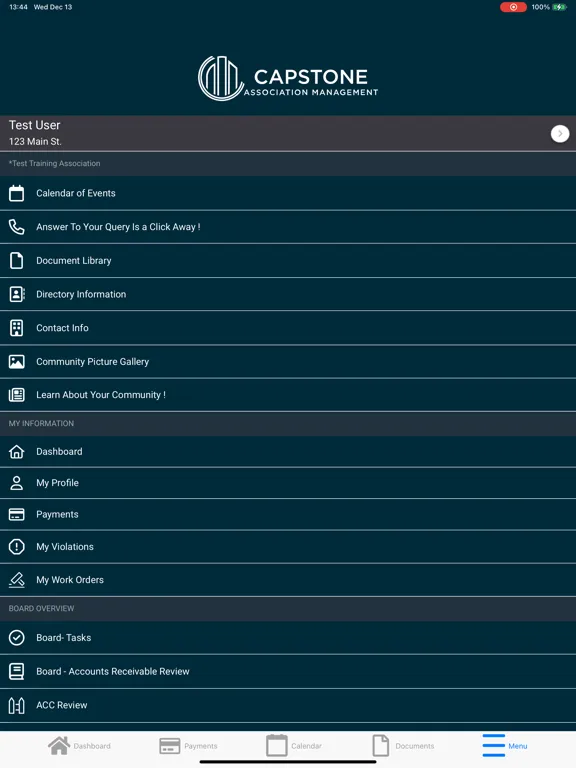Open ACC Review

click(288, 705)
